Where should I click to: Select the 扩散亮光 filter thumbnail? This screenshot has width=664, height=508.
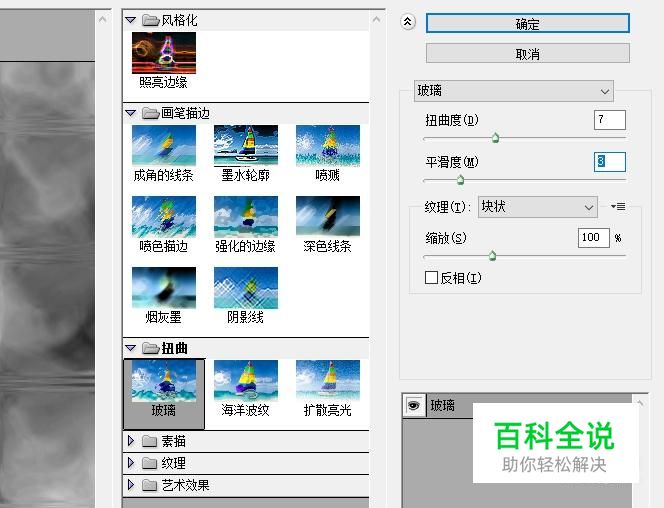(328, 381)
